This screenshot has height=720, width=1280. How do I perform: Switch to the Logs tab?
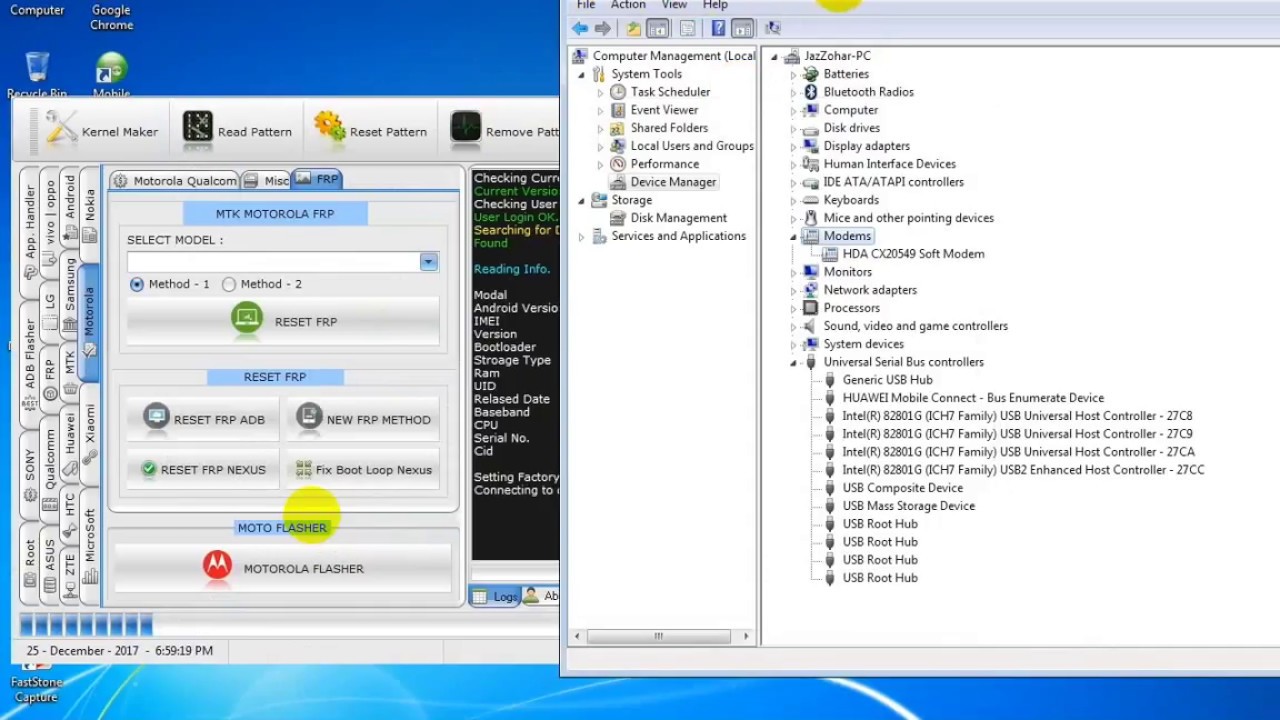tap(496, 596)
